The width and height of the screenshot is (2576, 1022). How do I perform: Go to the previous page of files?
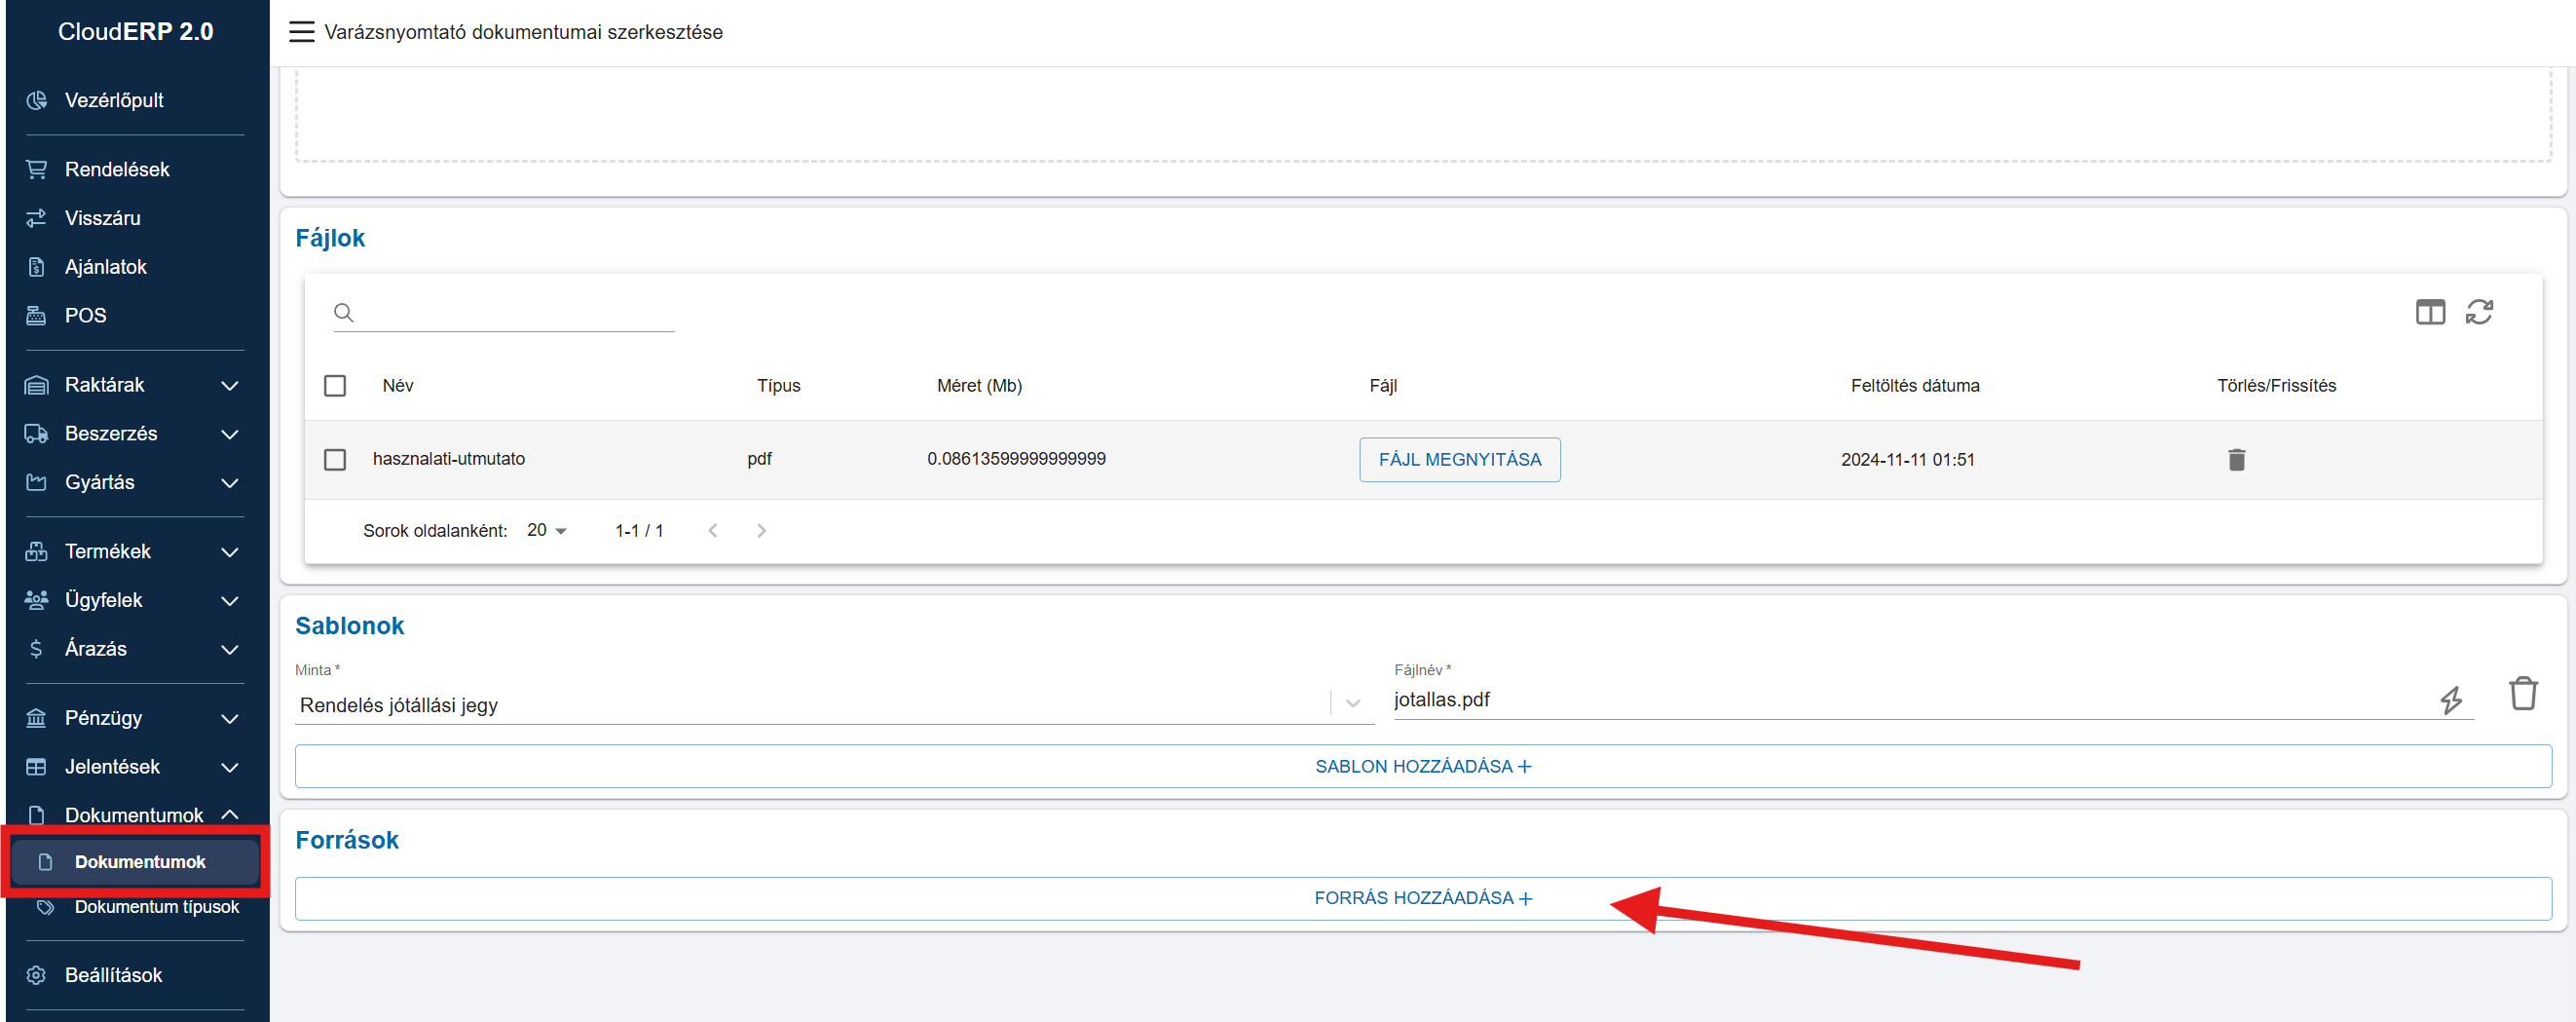pos(713,531)
